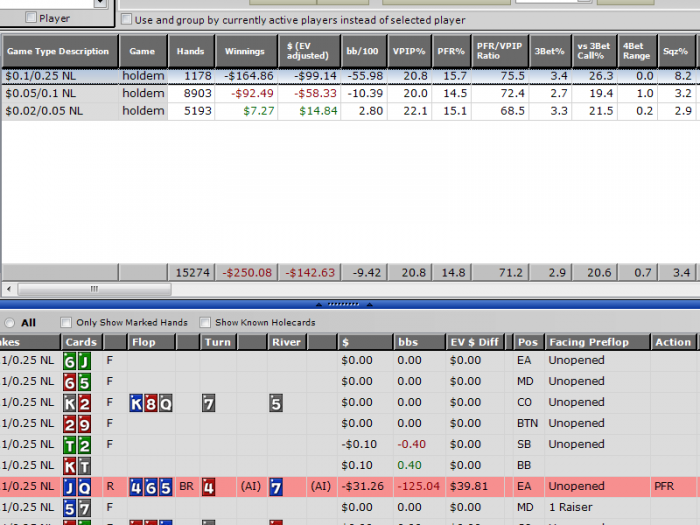Click the blue 7 river card
This screenshot has height=525, width=700.
coord(276,487)
